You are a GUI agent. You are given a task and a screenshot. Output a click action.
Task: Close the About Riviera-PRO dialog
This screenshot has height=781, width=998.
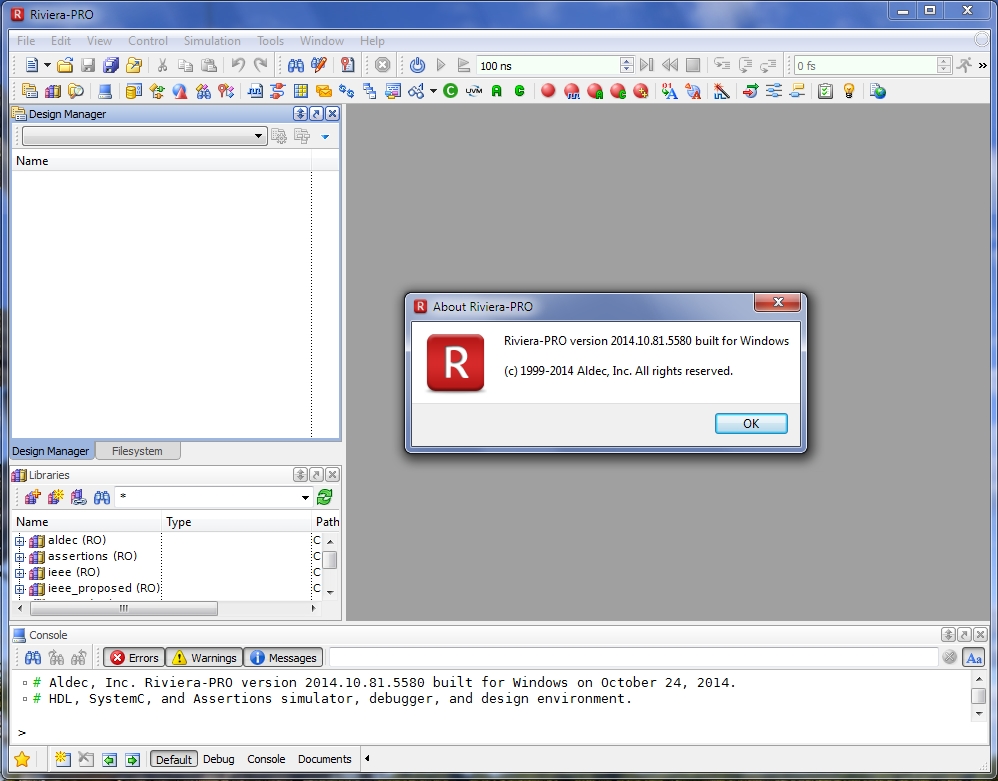tap(777, 302)
